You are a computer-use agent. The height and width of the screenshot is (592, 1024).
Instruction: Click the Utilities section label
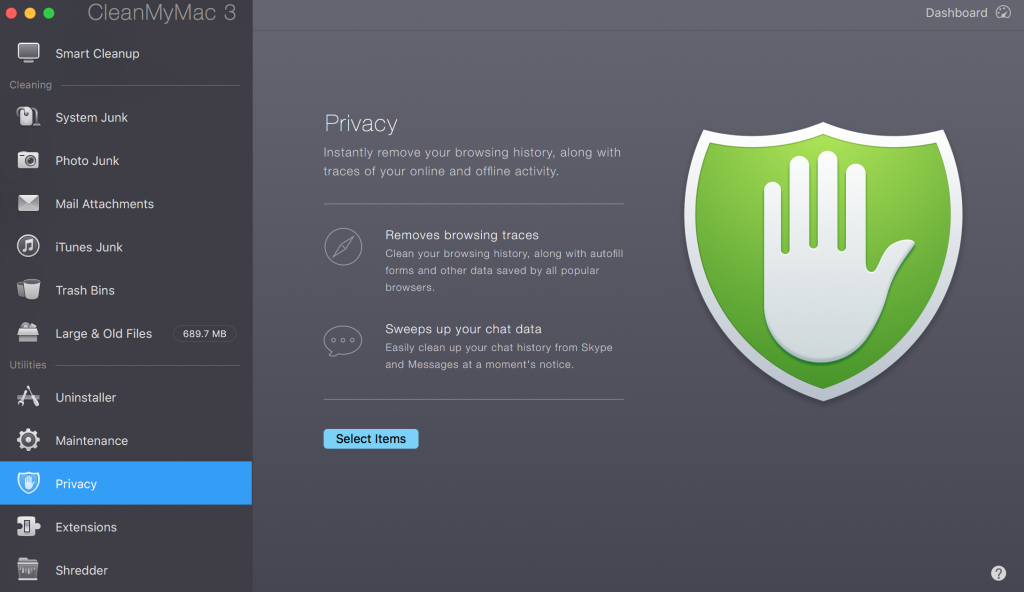pyautogui.click(x=27, y=365)
